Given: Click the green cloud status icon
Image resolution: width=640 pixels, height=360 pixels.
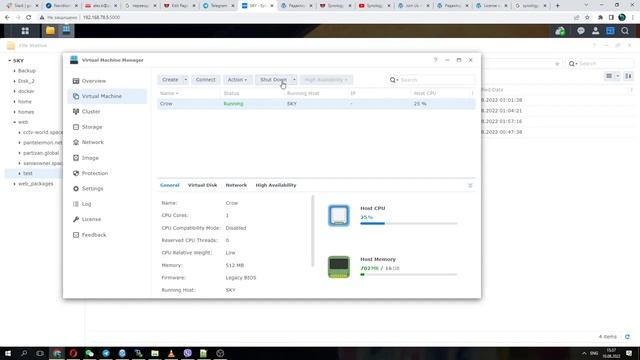Looking at the screenshot, I should (x=560, y=31).
